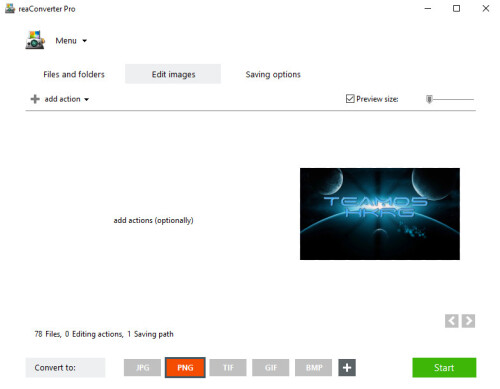Image resolution: width=500 pixels, height=389 pixels.
Task: Click the plus icon beside add action
Action: click(35, 99)
